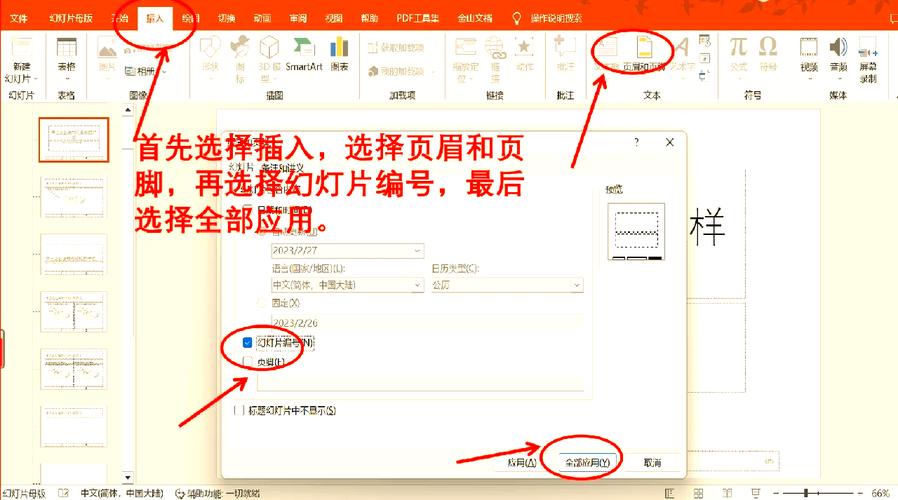Screen dimensions: 898x500
Task: Click the 屏幕录制 (Screen Recording) icon
Action: pos(868,47)
